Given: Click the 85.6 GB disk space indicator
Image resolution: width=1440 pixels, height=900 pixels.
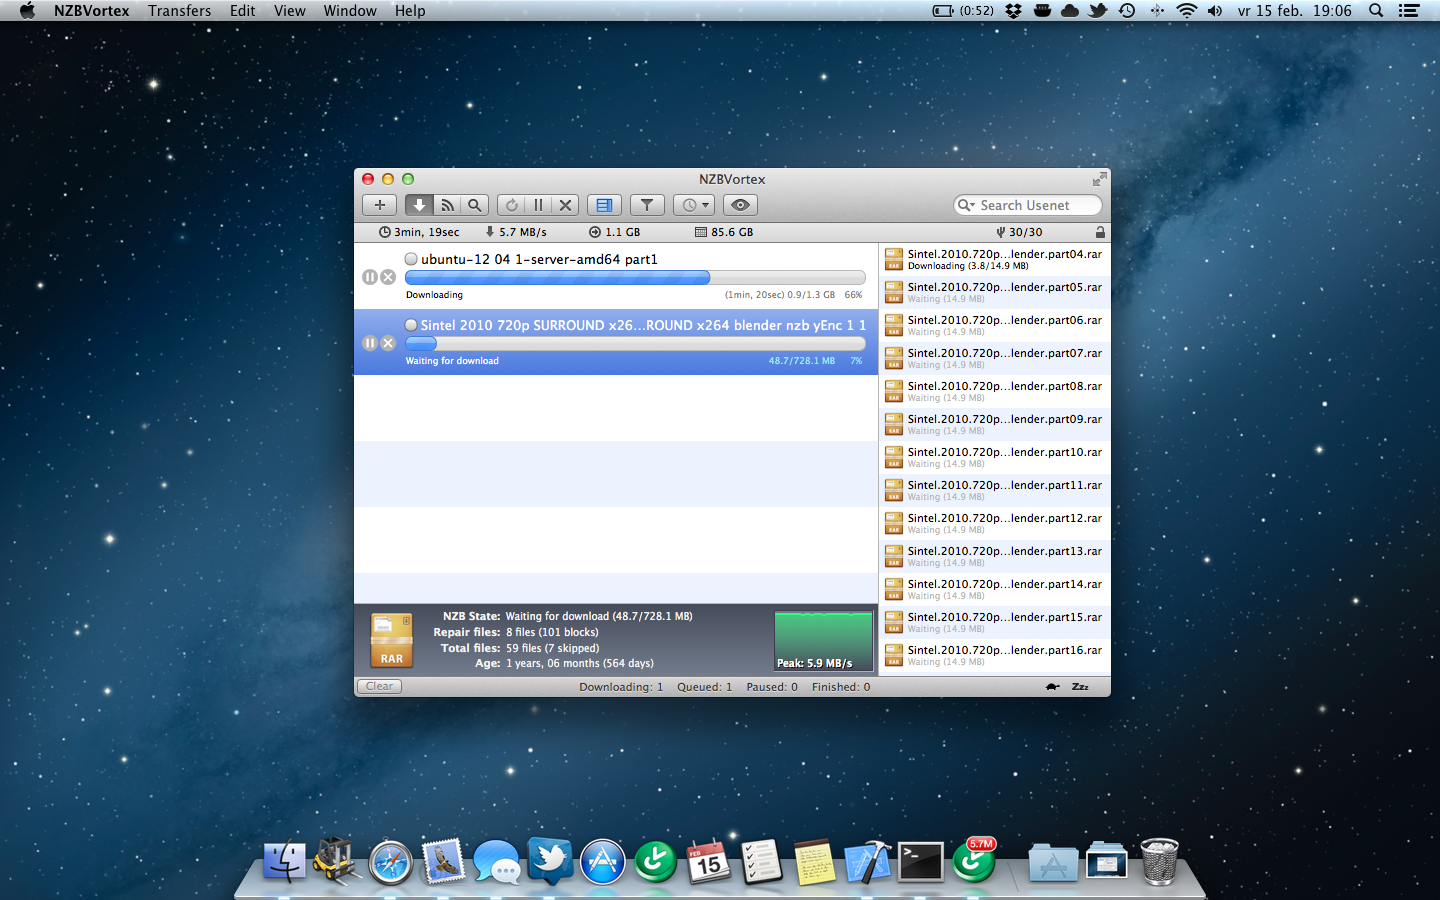Looking at the screenshot, I should click(x=724, y=232).
